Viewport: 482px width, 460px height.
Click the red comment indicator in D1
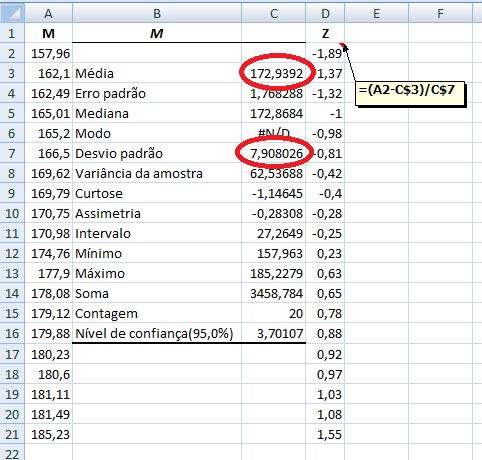pos(342,45)
